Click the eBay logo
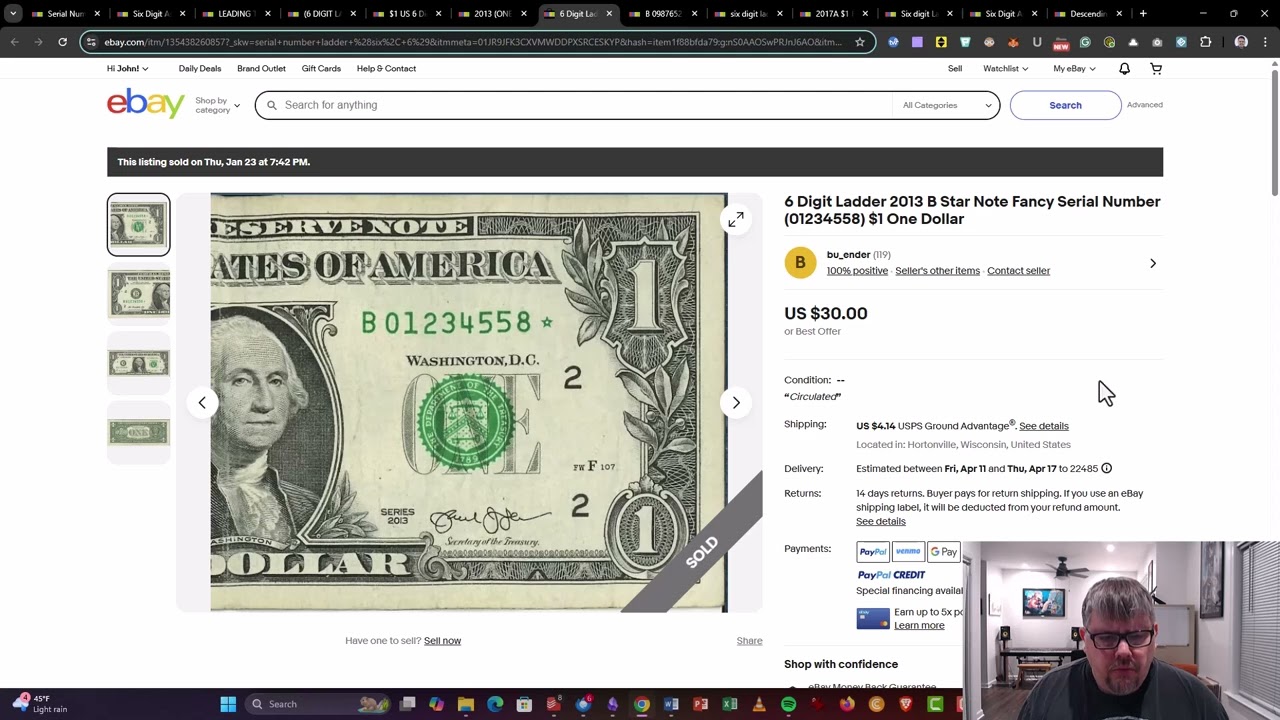 pyautogui.click(x=146, y=103)
